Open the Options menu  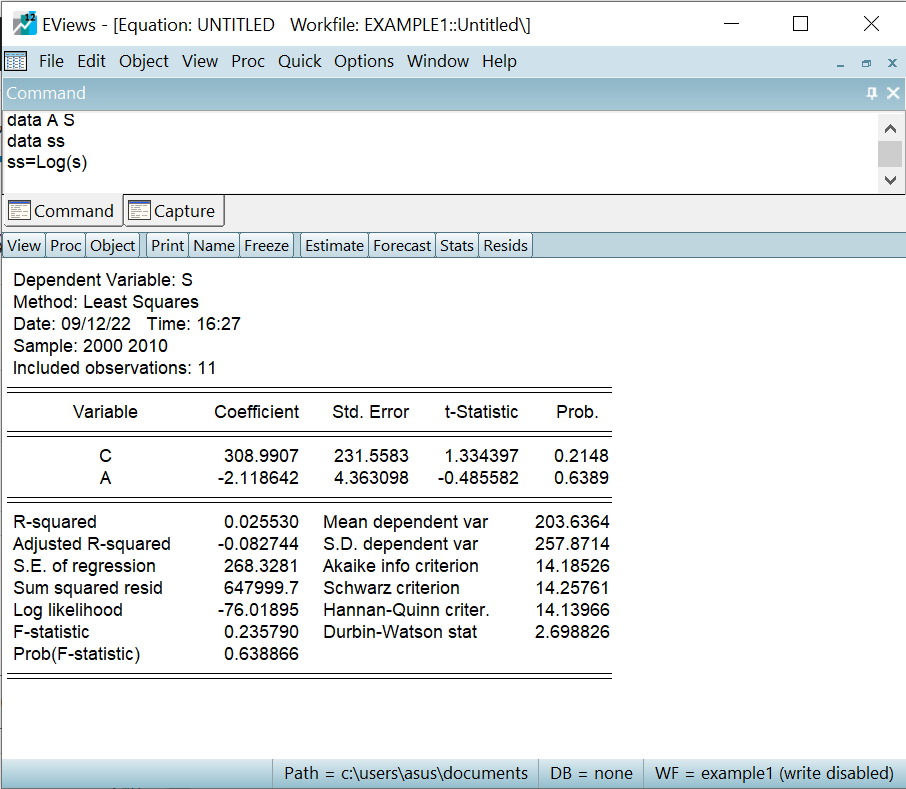pos(364,61)
